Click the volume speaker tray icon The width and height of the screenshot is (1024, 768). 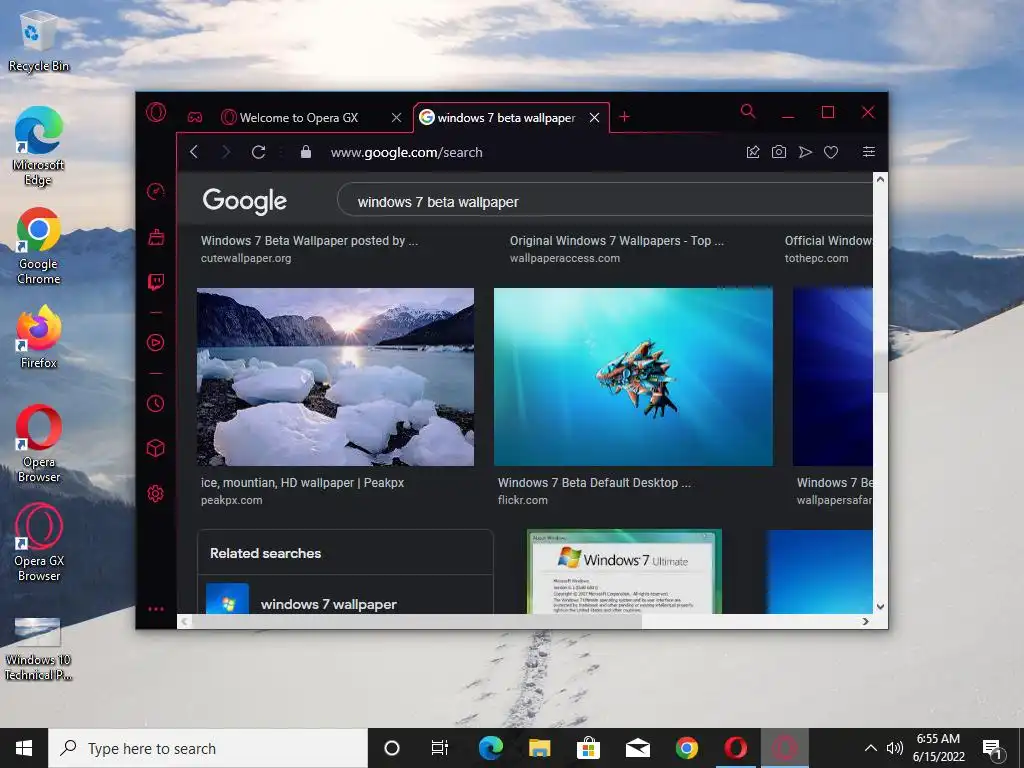[x=895, y=748]
